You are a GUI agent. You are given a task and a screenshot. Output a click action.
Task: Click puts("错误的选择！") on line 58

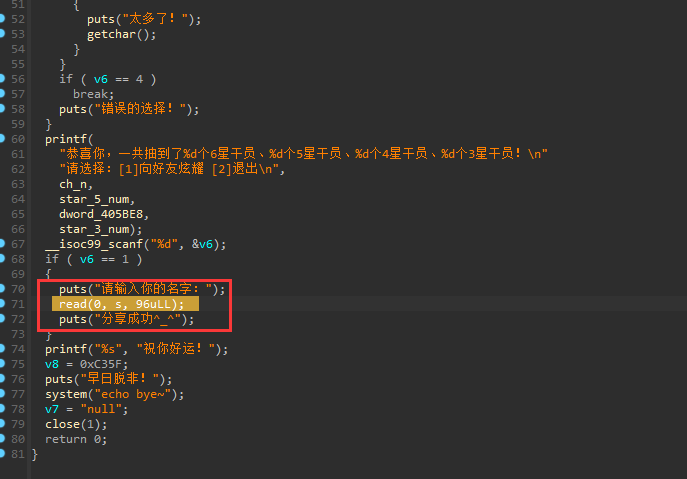[x=129, y=109]
